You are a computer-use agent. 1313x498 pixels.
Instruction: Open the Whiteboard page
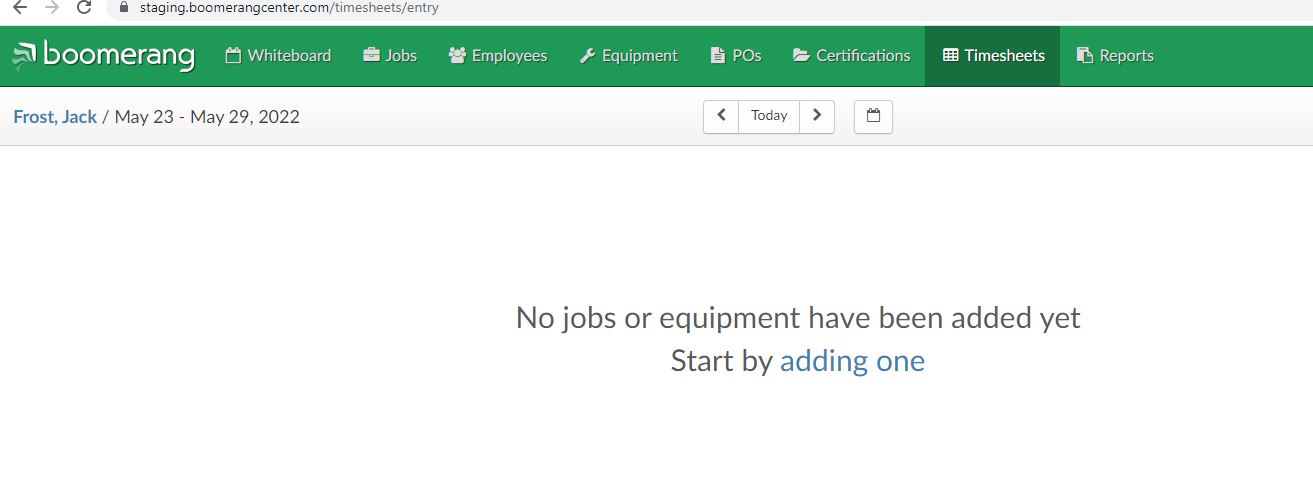278,56
